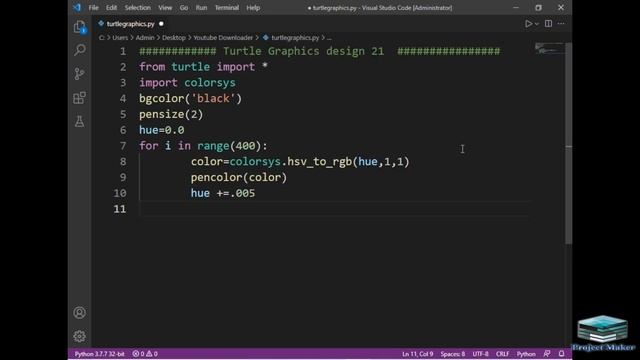640x360 pixels.
Task: Click line number 11 in the gutter
Action: pos(120,209)
